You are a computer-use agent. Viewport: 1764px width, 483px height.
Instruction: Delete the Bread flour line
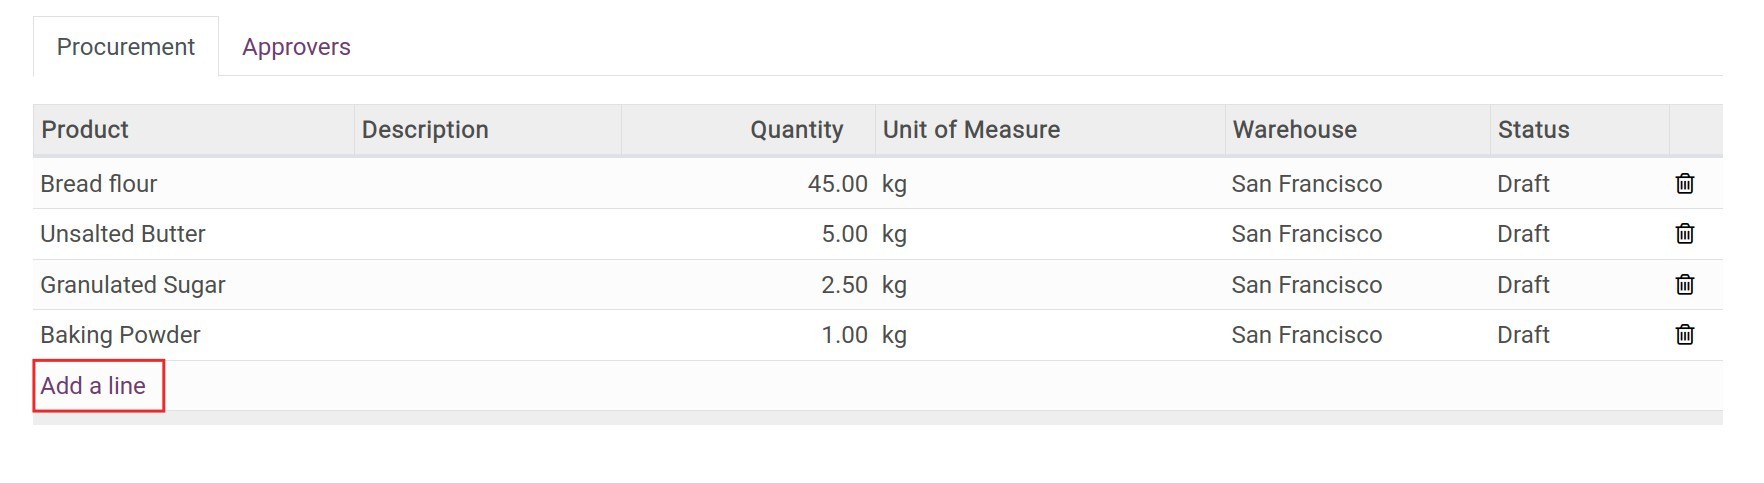point(1684,184)
